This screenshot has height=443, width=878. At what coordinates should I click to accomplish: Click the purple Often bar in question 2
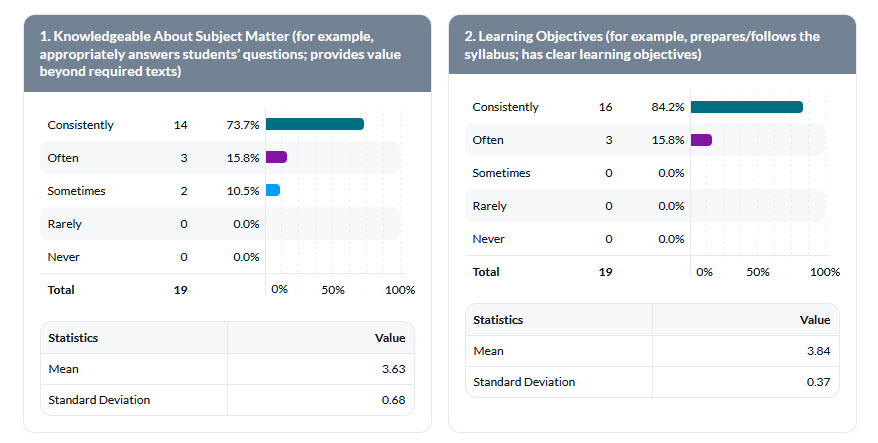pos(700,140)
